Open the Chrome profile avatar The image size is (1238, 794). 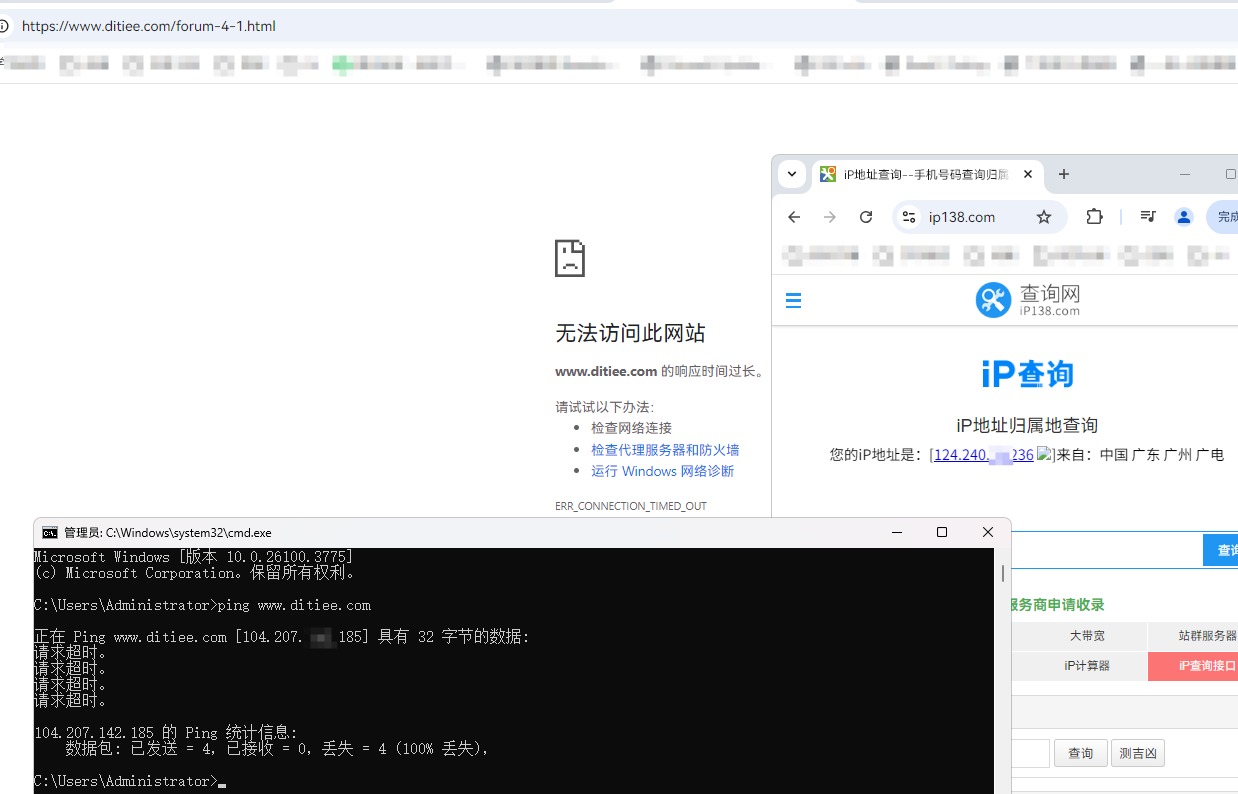click(1183, 216)
